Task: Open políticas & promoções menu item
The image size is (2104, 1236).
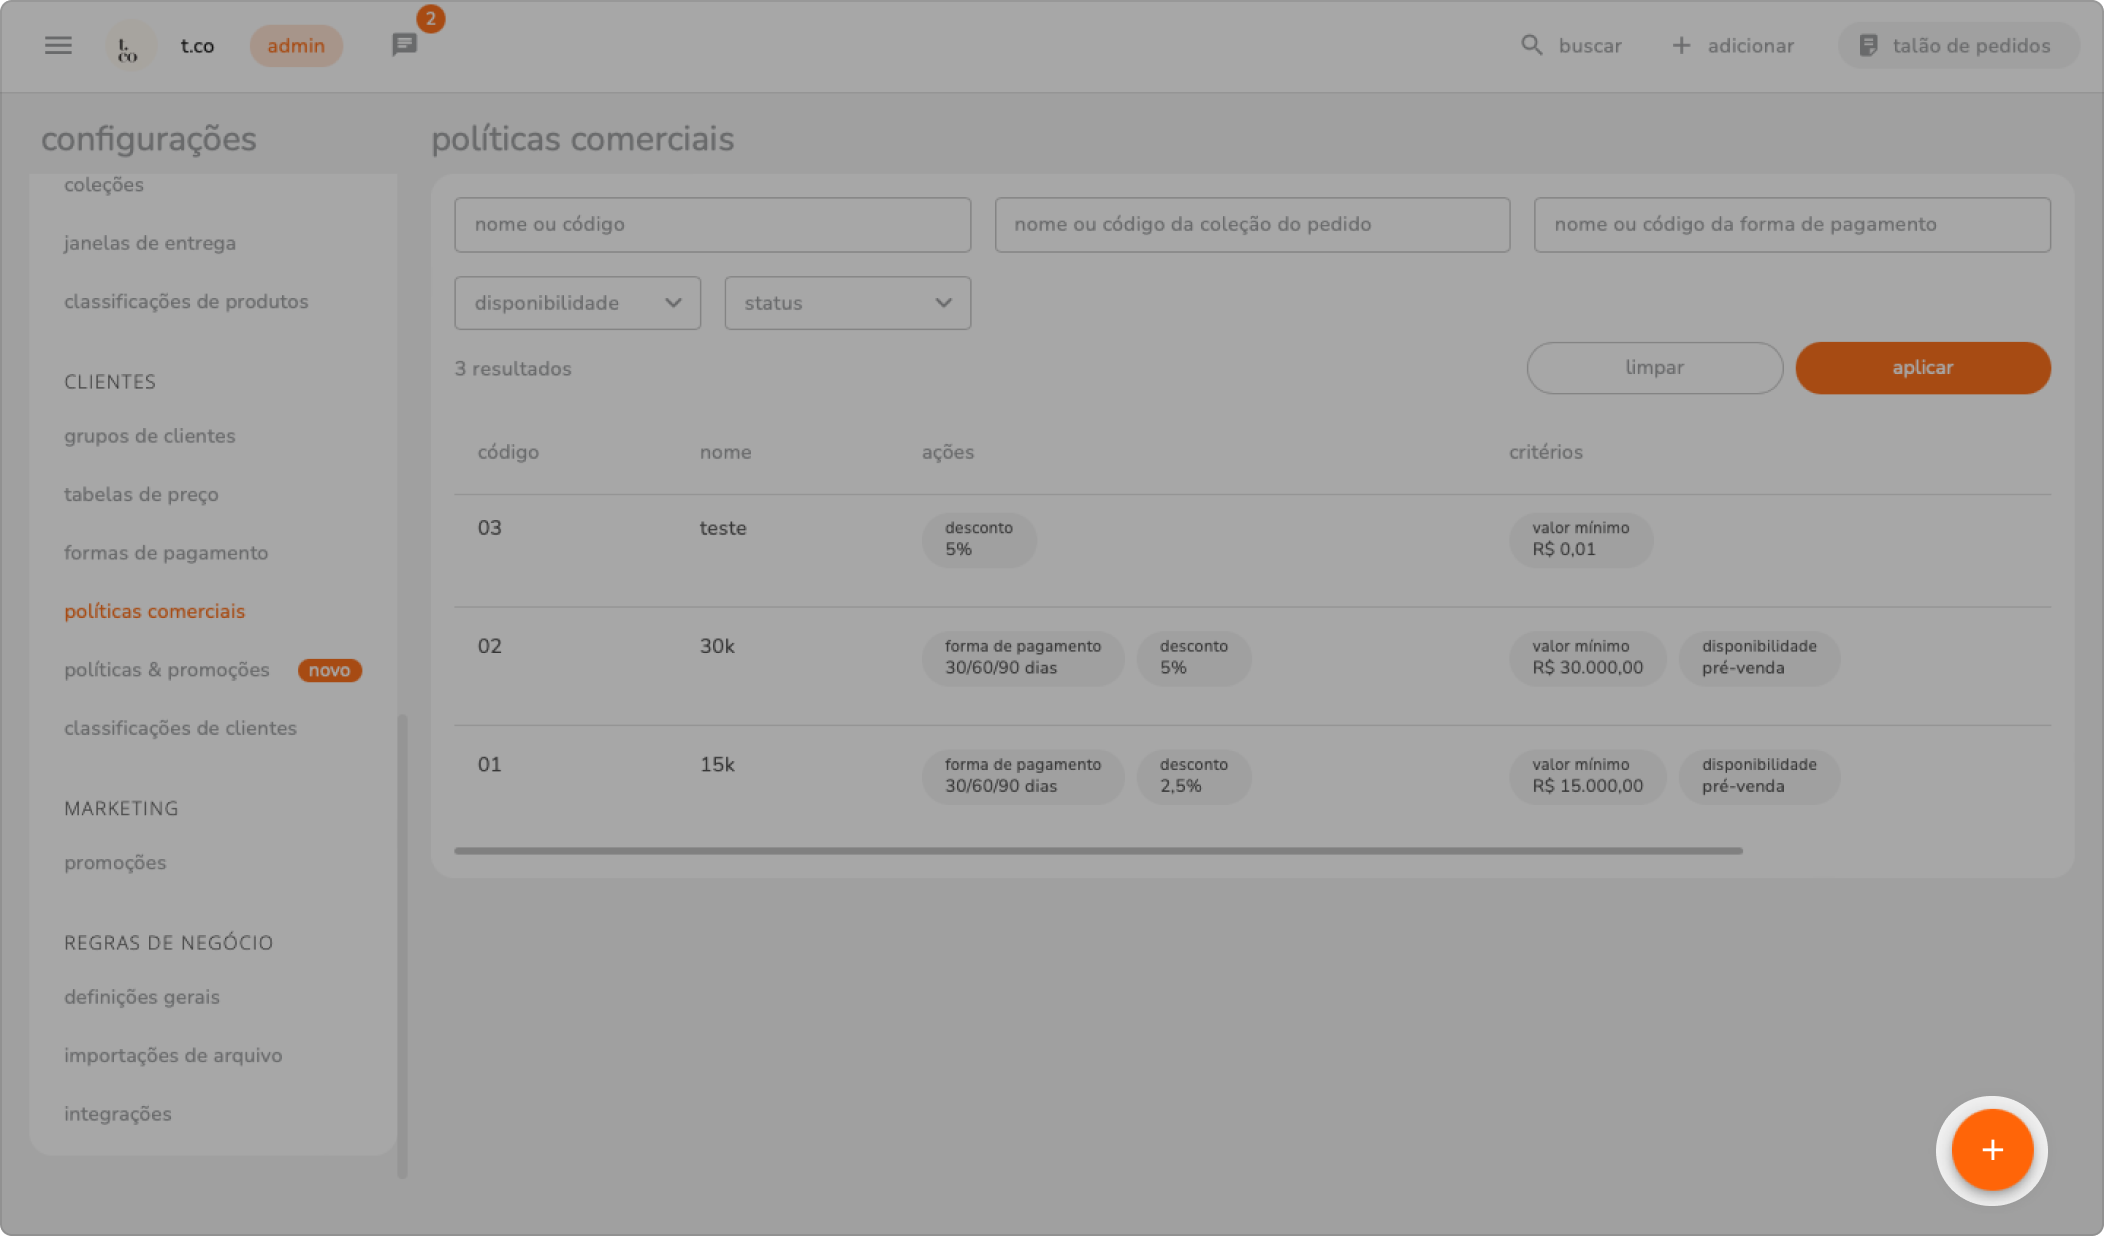Action: tap(167, 670)
